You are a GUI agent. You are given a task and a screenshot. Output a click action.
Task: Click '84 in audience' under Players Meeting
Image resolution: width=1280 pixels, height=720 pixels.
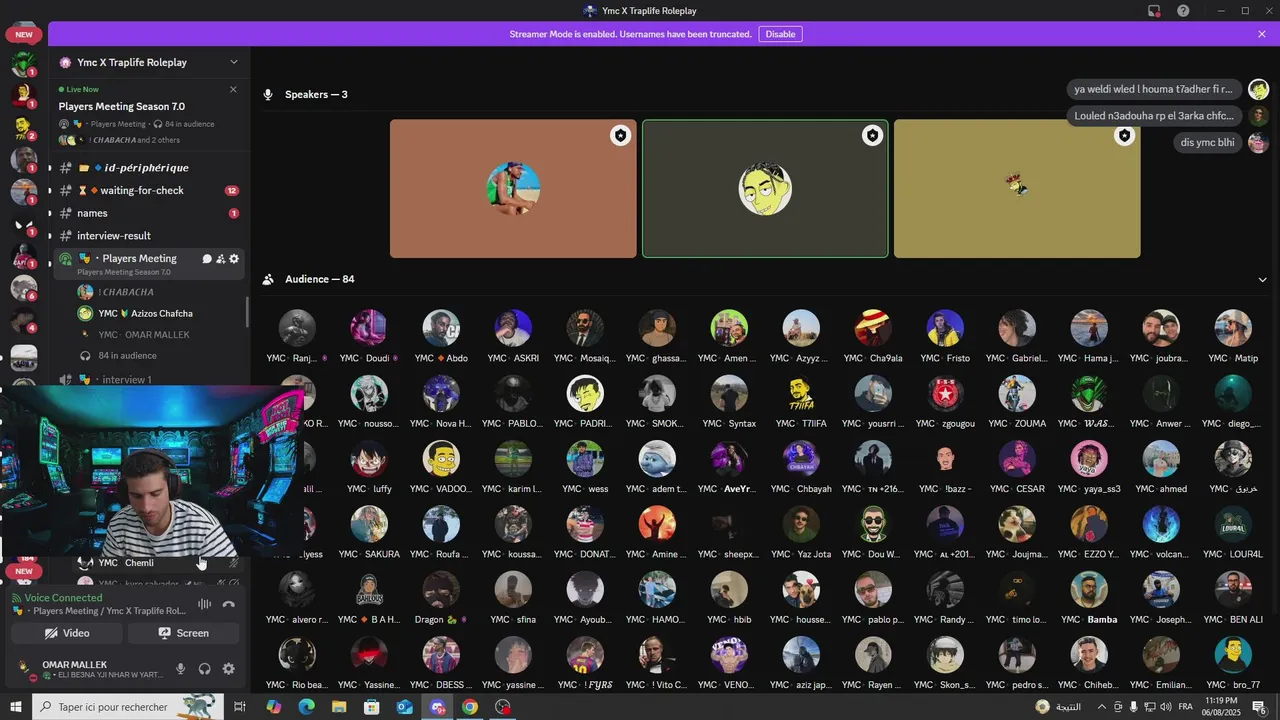click(x=127, y=356)
